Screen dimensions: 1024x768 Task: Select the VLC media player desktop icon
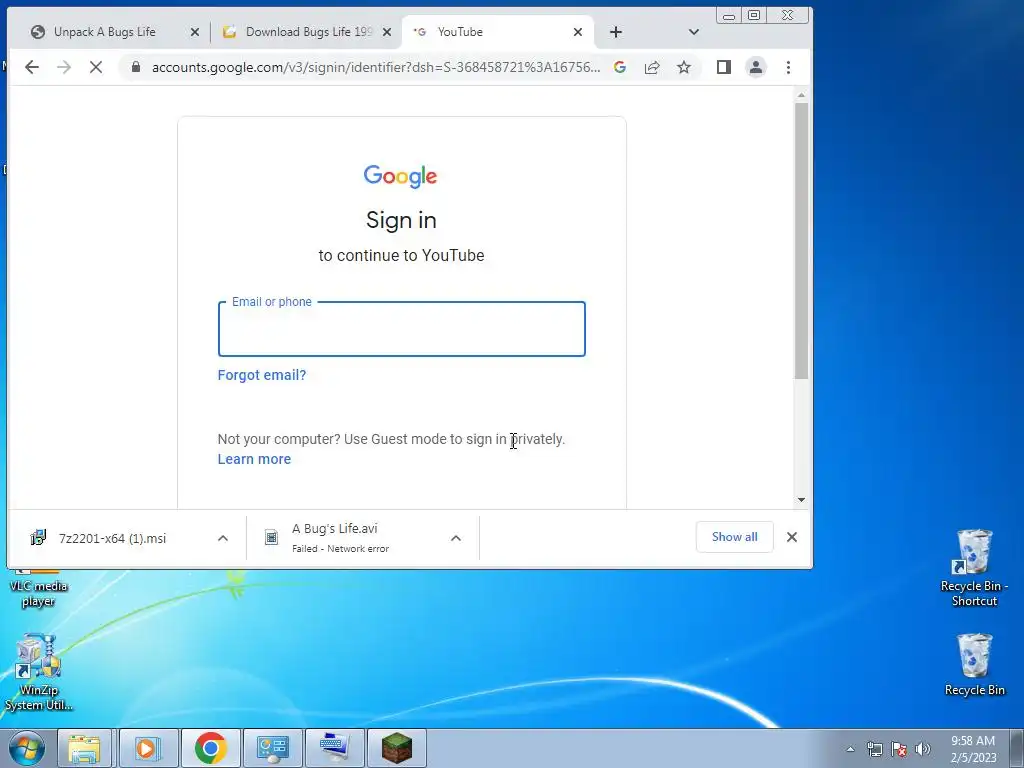(38, 588)
